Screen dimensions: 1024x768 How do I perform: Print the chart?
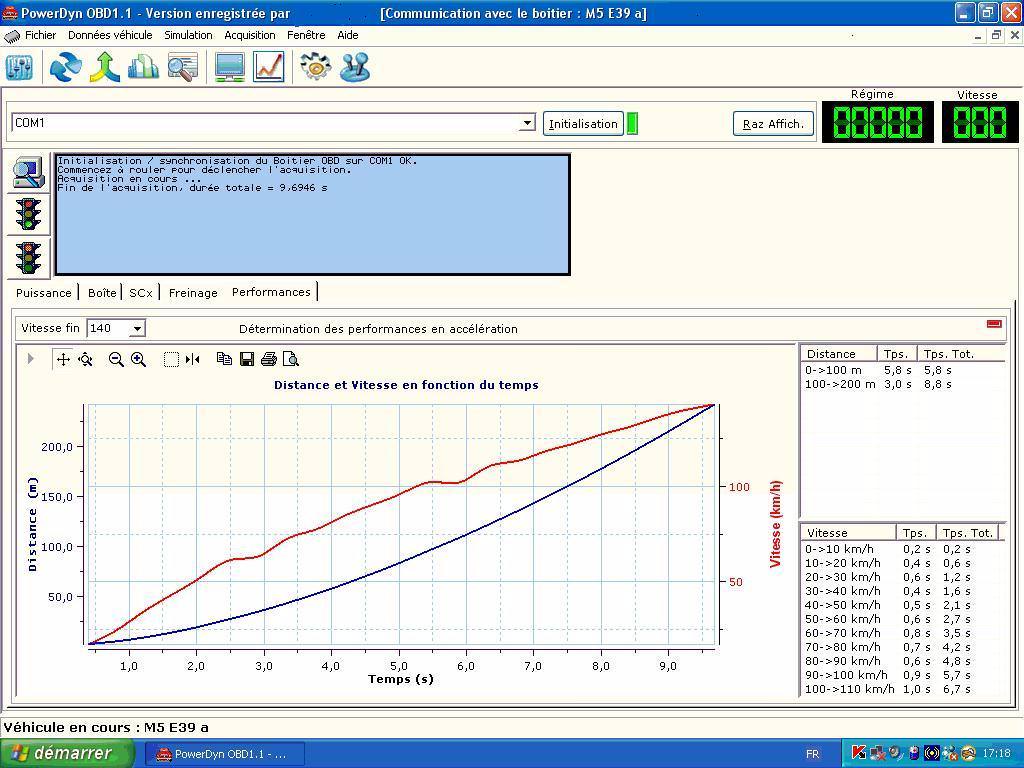pyautogui.click(x=268, y=359)
